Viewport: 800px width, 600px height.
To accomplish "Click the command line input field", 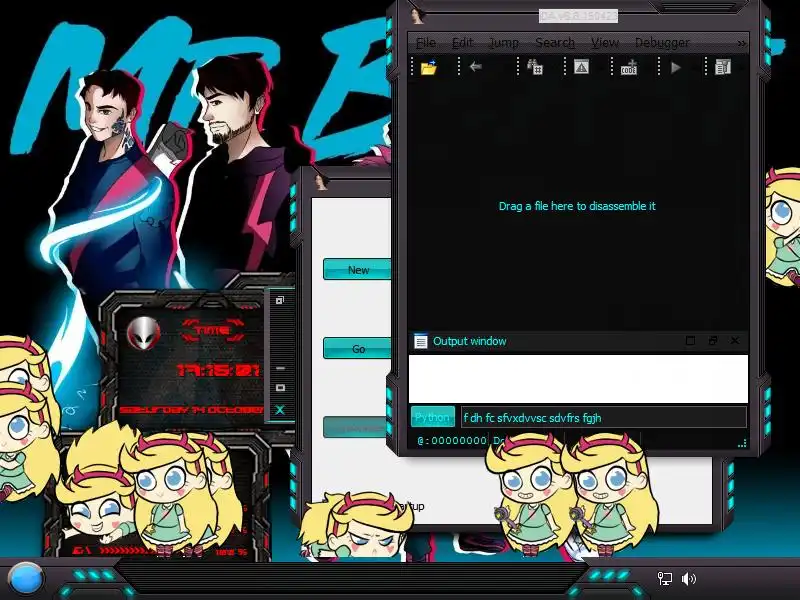I will click(x=604, y=418).
